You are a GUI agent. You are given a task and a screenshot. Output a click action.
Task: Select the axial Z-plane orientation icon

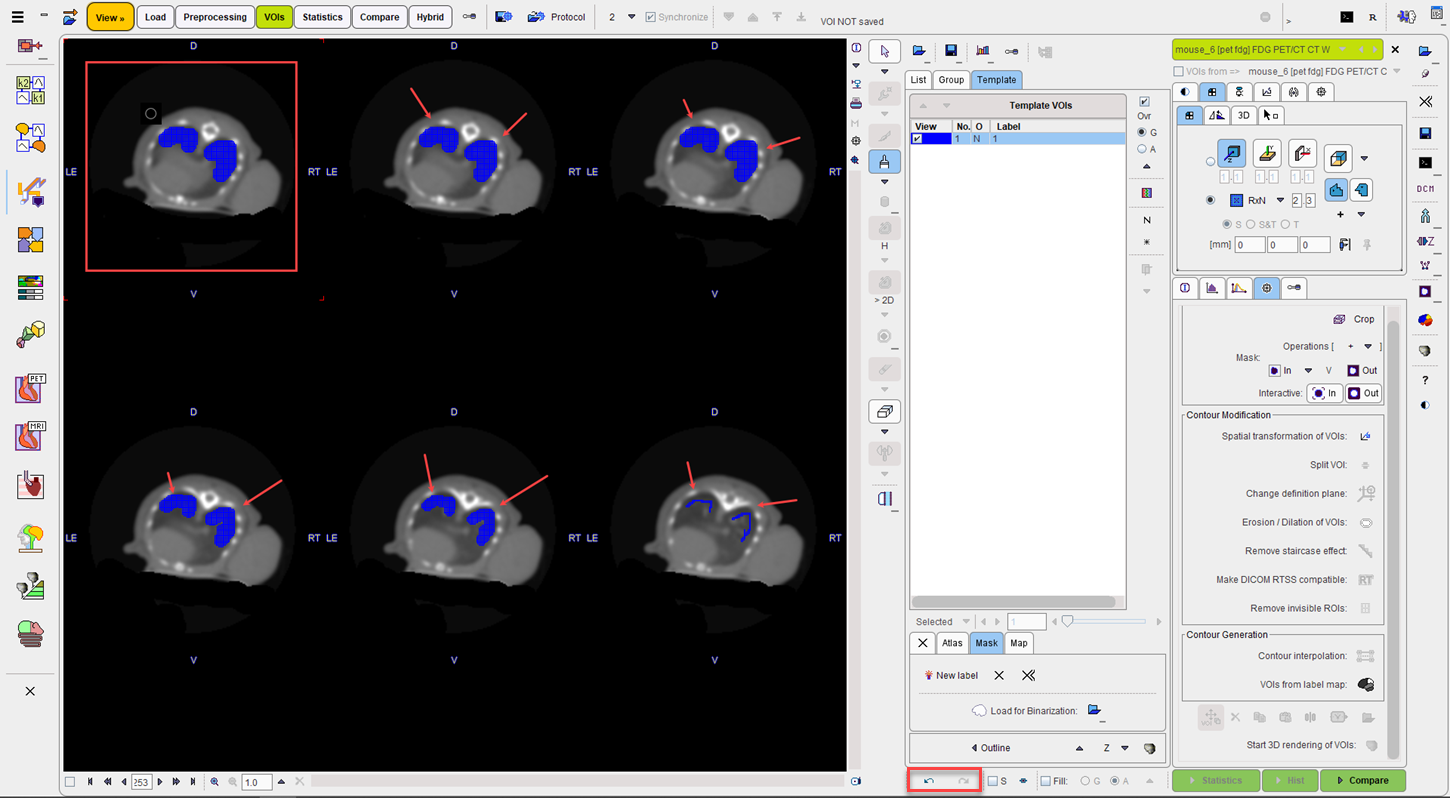[x=1232, y=153]
